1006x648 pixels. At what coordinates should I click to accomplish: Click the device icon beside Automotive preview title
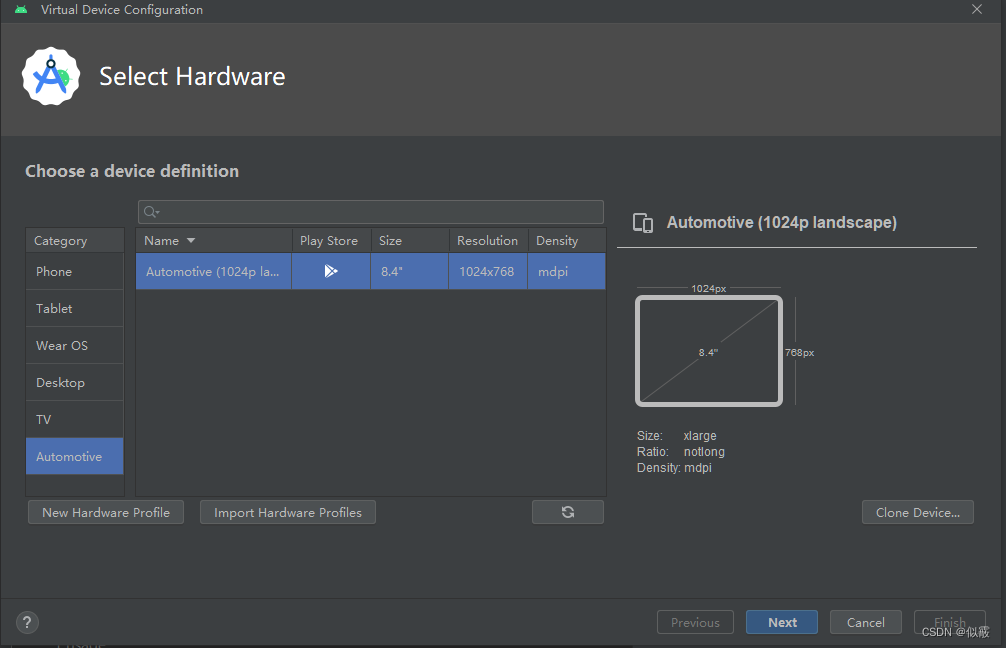643,223
